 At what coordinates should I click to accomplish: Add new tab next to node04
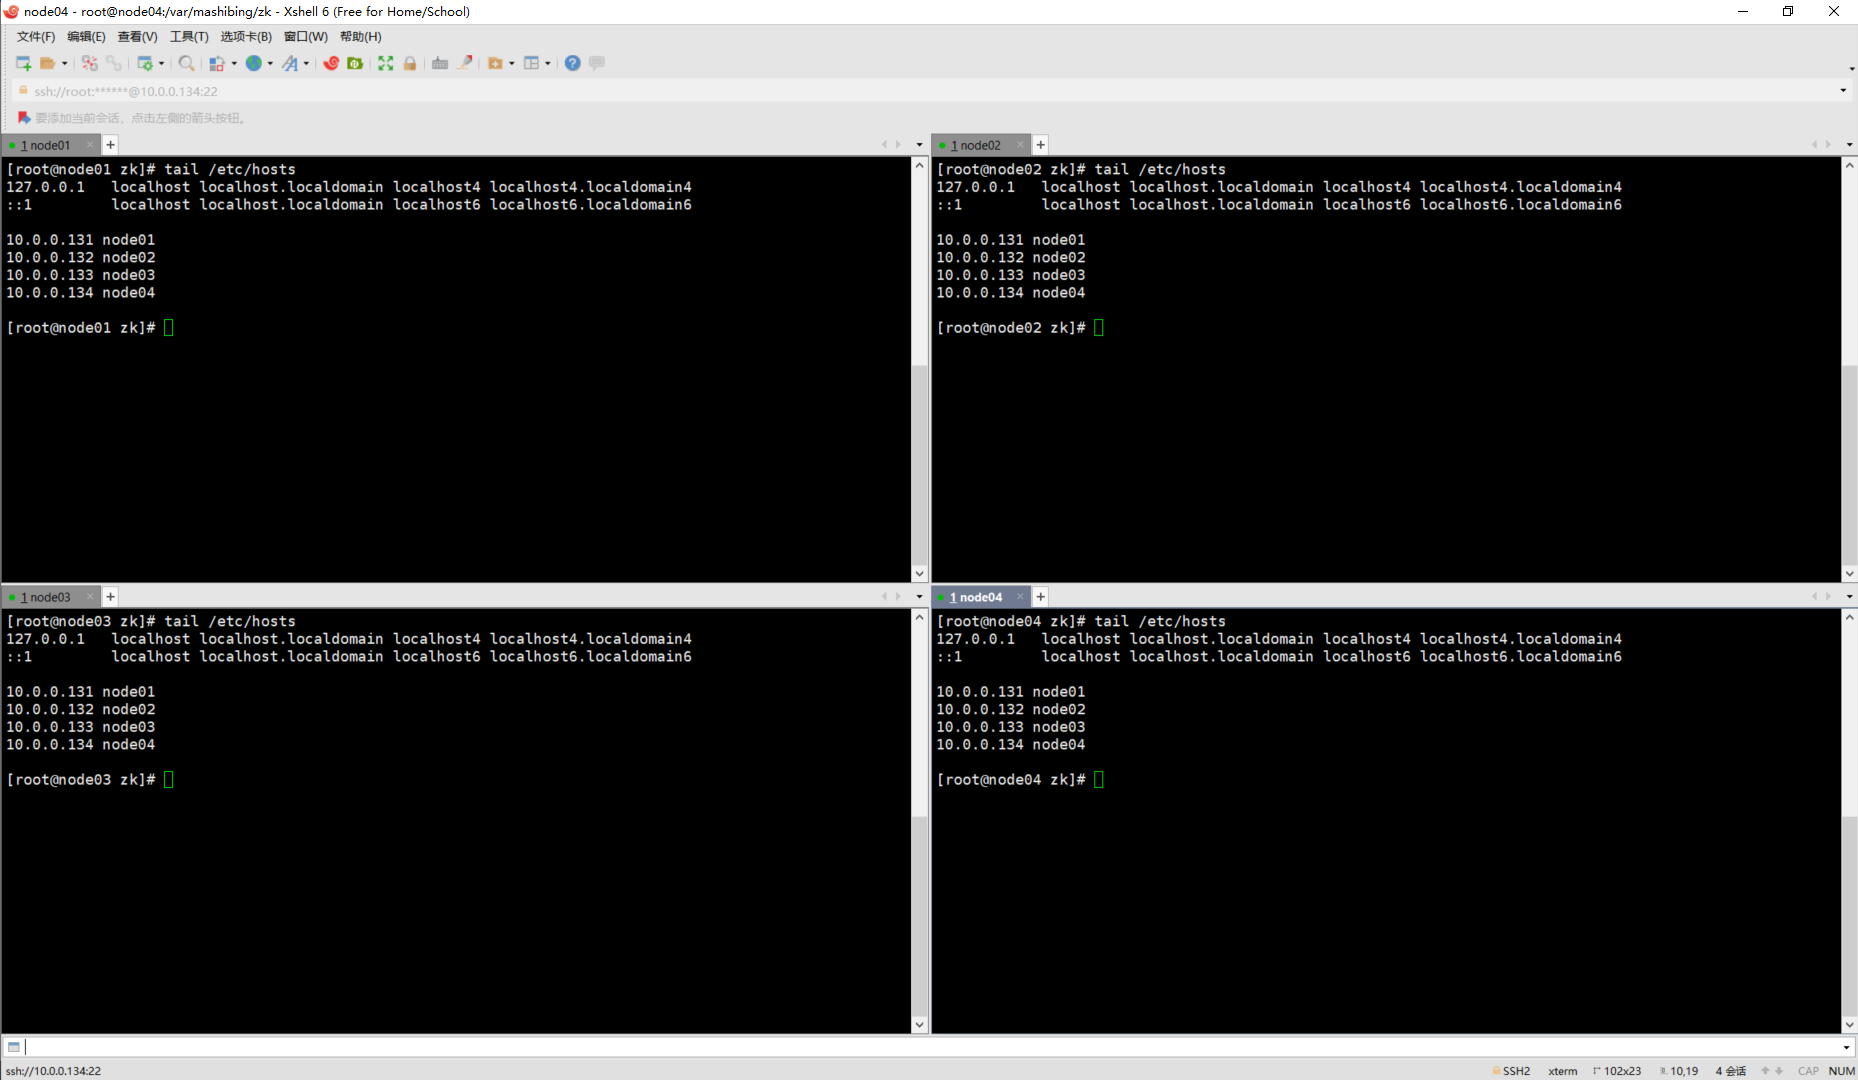click(x=1041, y=597)
